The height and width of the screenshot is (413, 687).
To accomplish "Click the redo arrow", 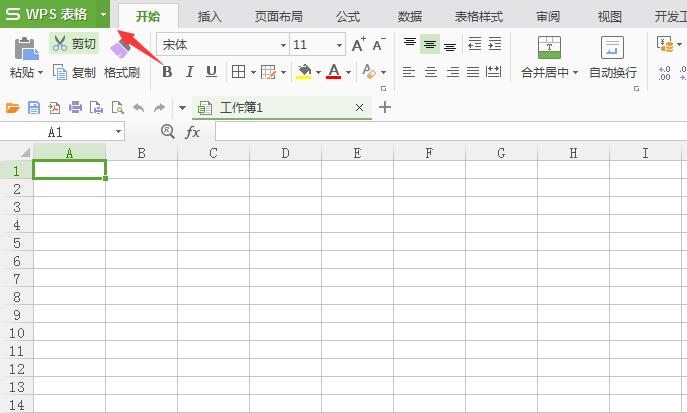I will (159, 107).
